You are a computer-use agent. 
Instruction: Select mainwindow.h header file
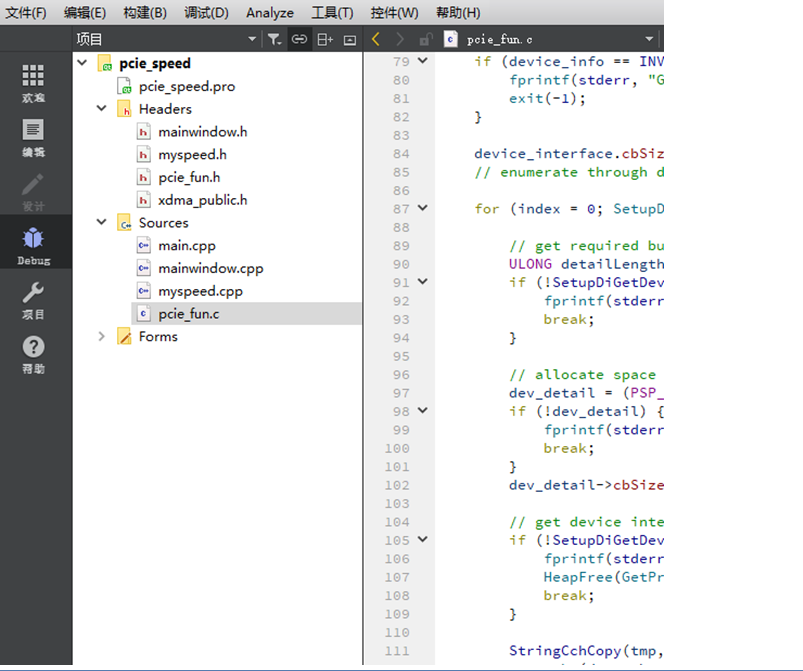coord(202,132)
